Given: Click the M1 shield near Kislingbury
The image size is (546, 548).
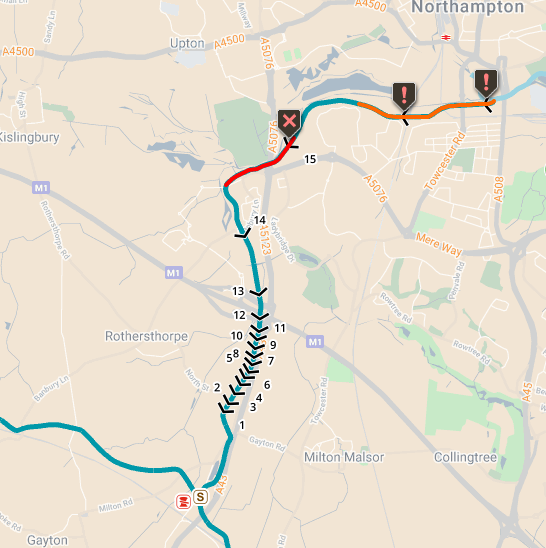Looking at the screenshot, I should click(x=41, y=188).
